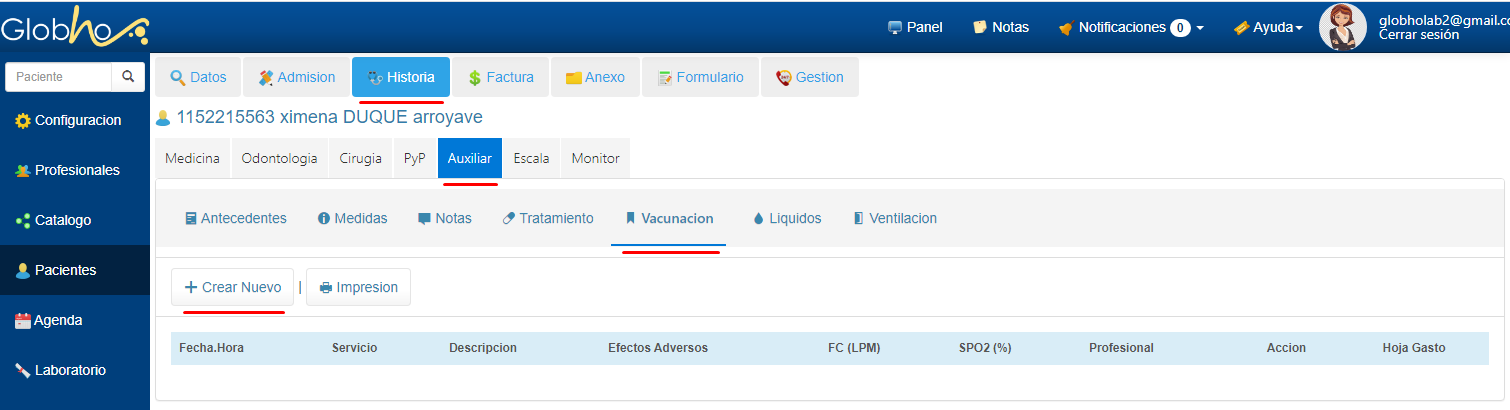This screenshot has width=1510, height=410.
Task: Select the Liquidos sub-tab
Action: point(787,218)
